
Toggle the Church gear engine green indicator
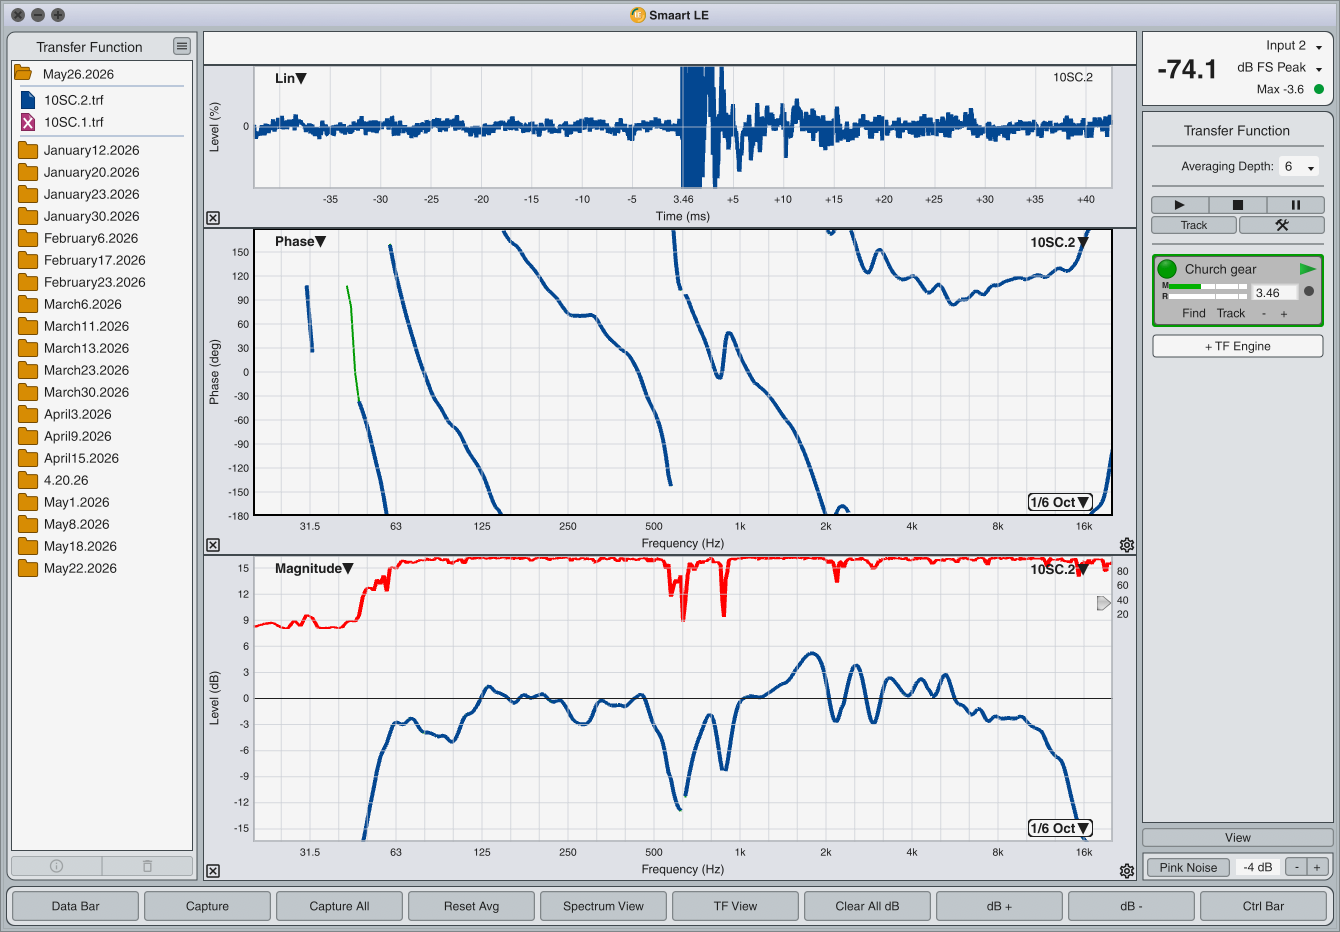coord(1167,269)
